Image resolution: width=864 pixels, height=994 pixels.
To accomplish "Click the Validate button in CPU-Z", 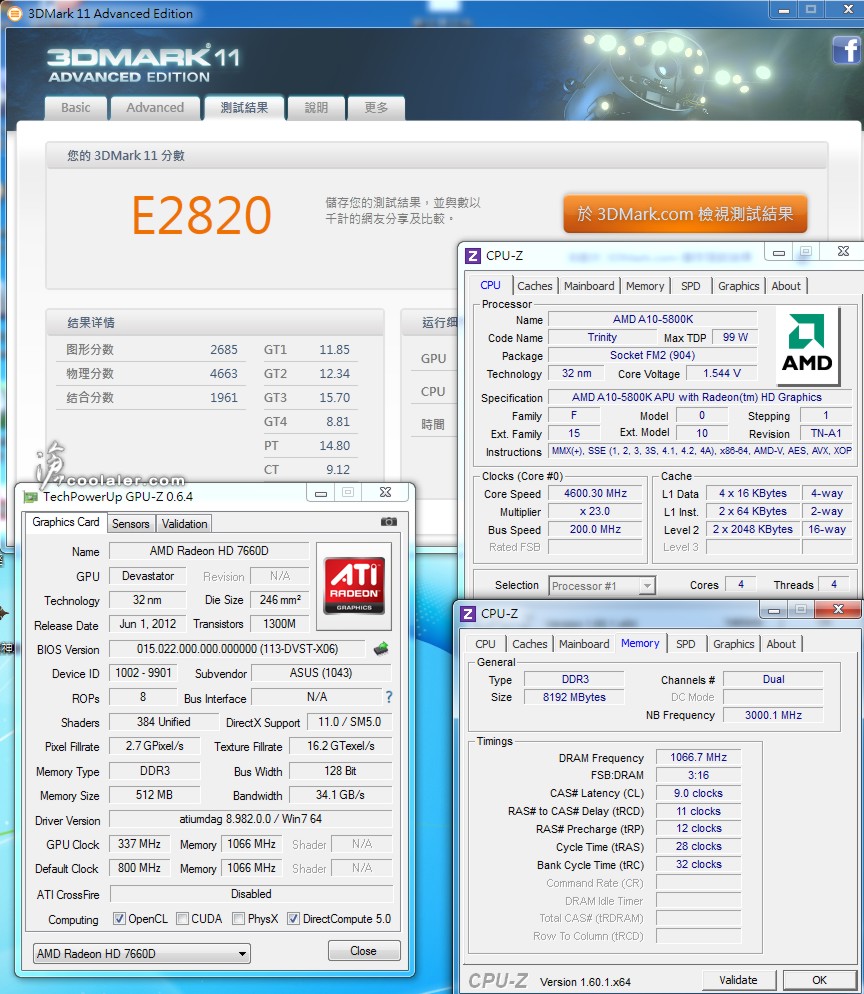I will (738, 979).
